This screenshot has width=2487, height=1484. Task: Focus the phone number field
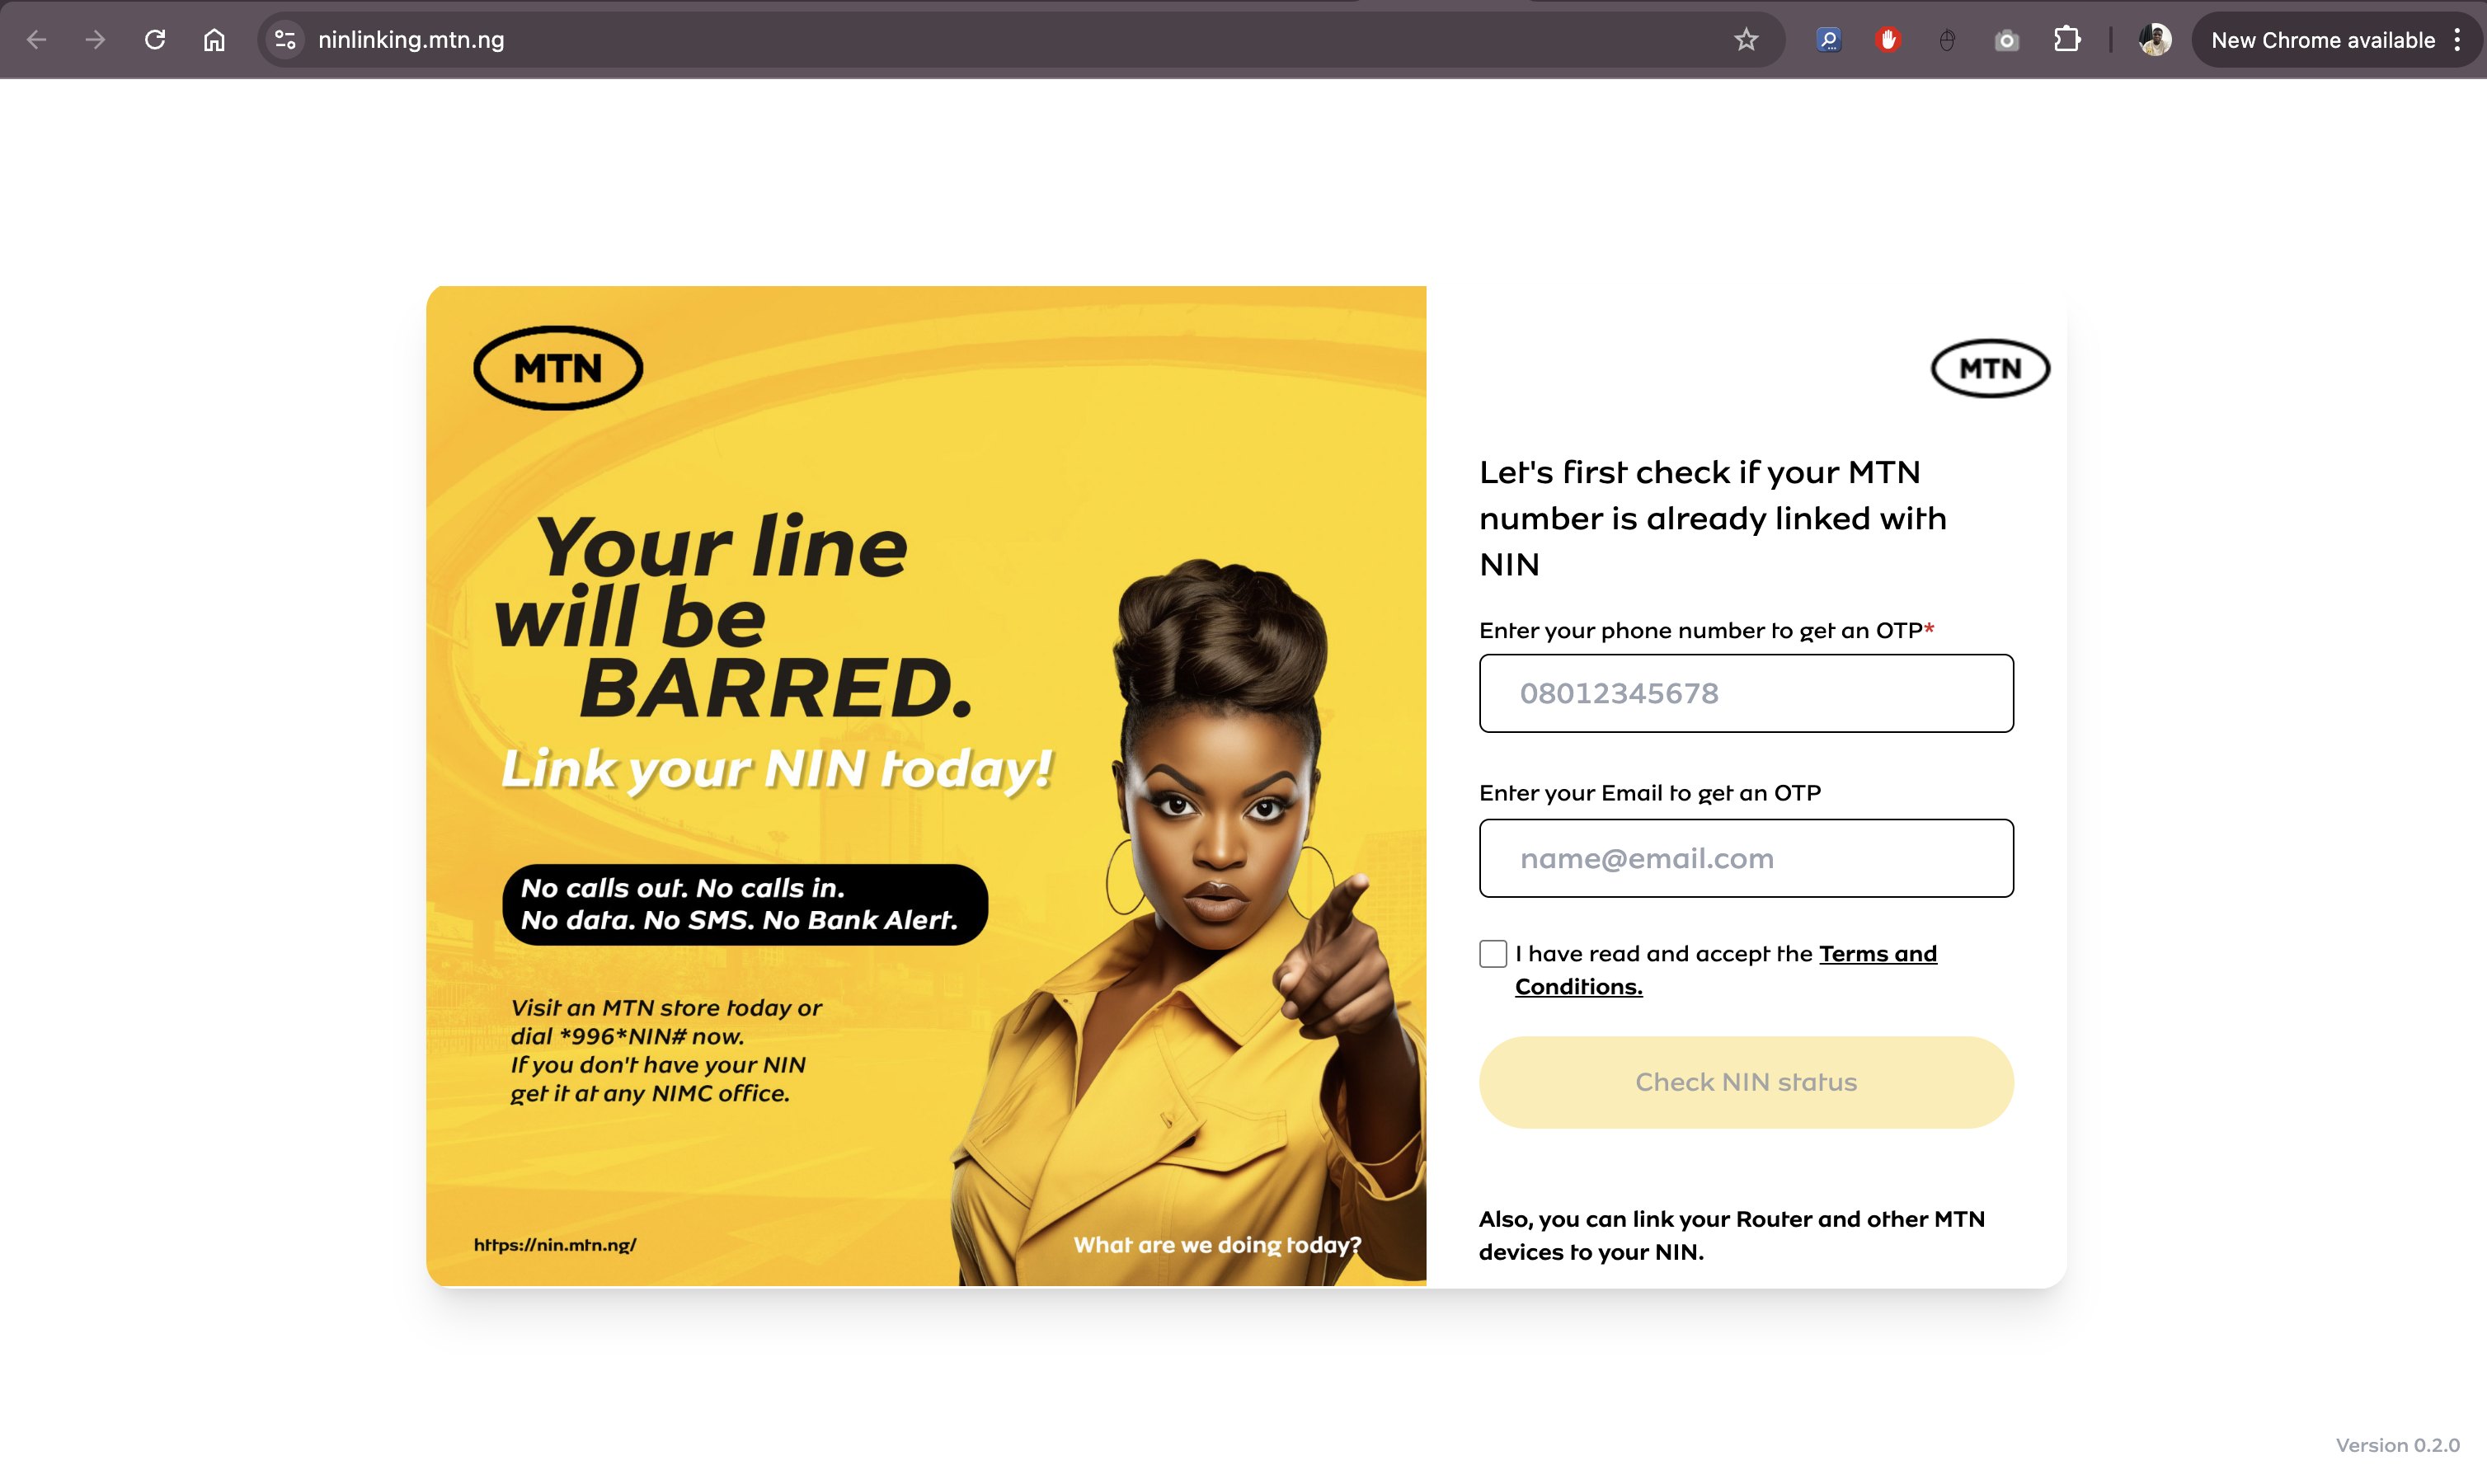(x=1746, y=693)
